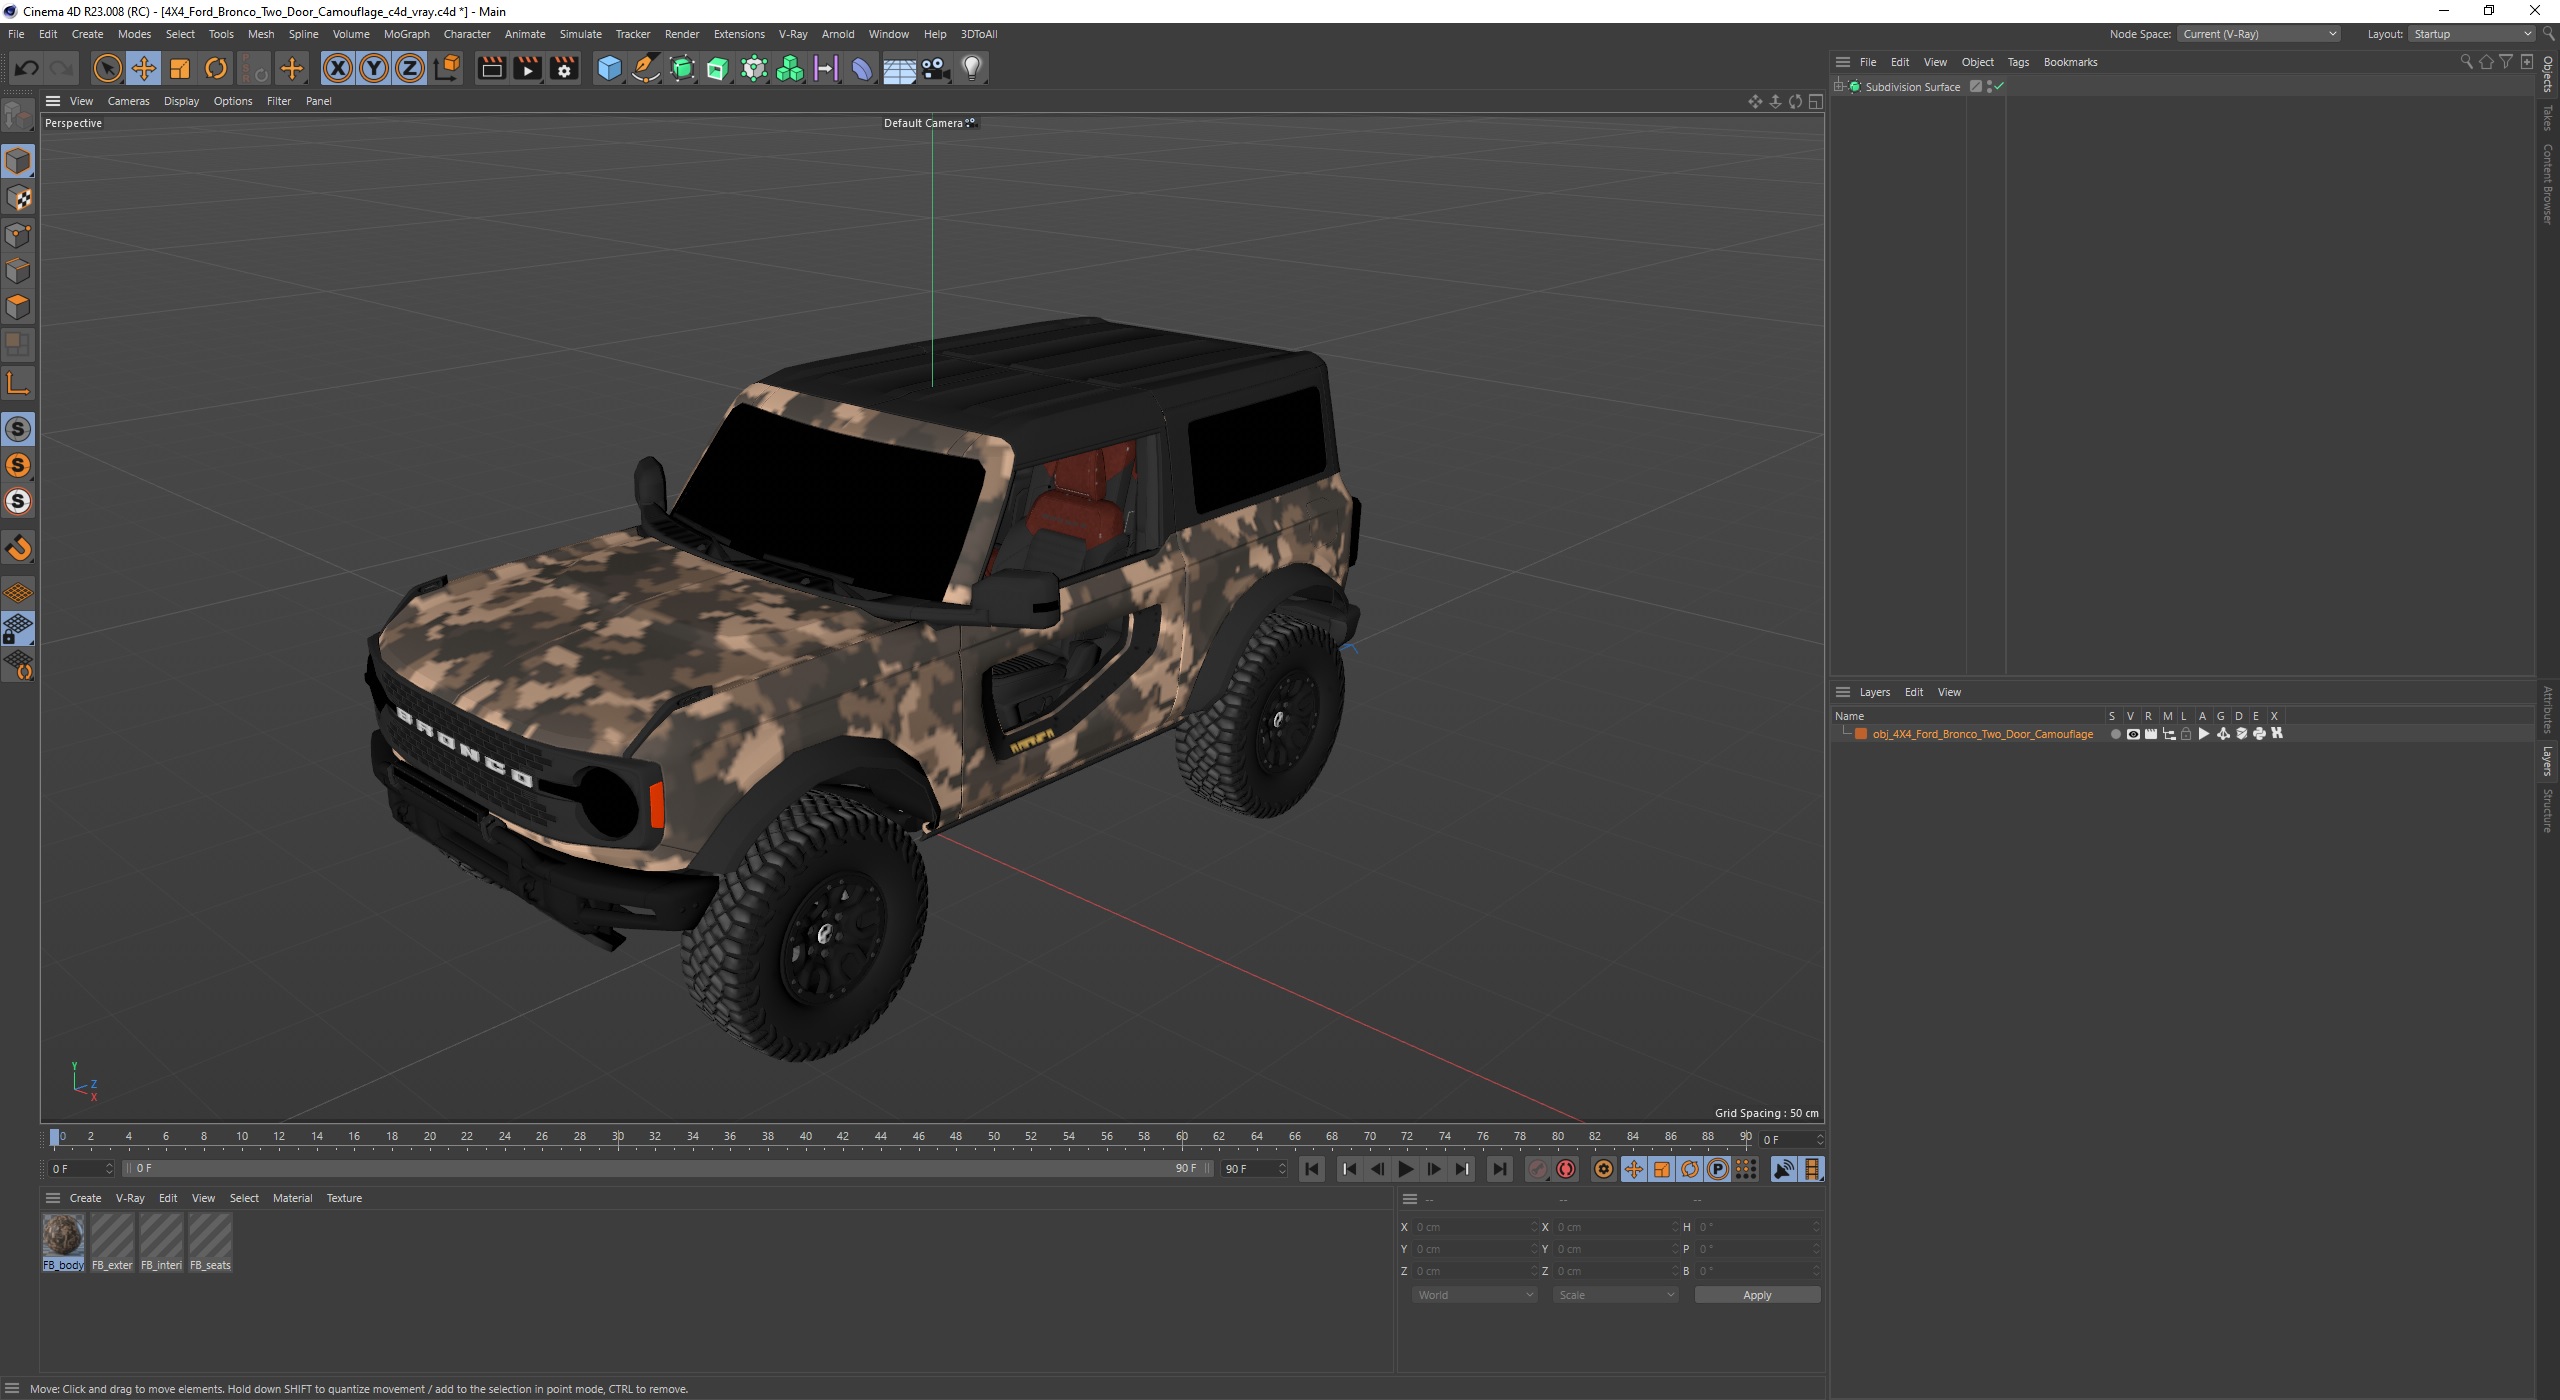The height and width of the screenshot is (1400, 2560).
Task: Enable Subdivision Surface green checkmark
Action: [x=1998, y=87]
